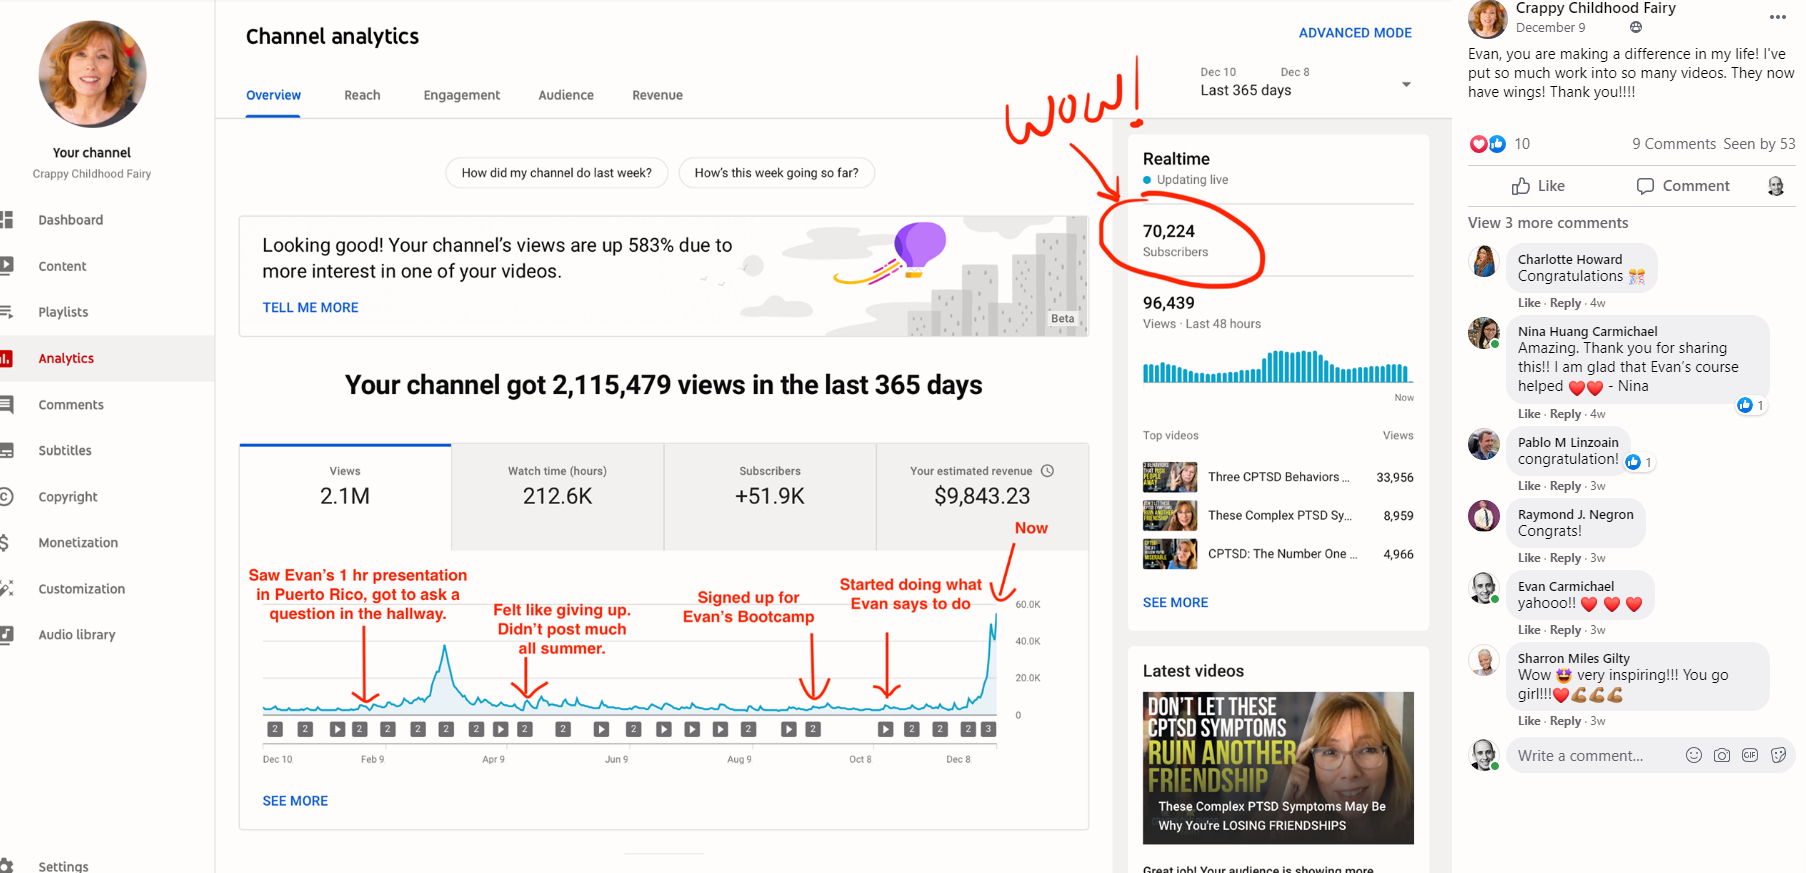The height and width of the screenshot is (873, 1806).
Task: Attach a photo using the camera icon
Action: click(x=1722, y=756)
